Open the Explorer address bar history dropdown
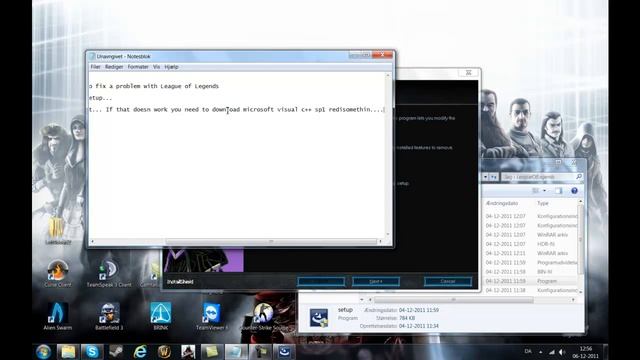Viewport: 640px width, 360px height. [485, 177]
